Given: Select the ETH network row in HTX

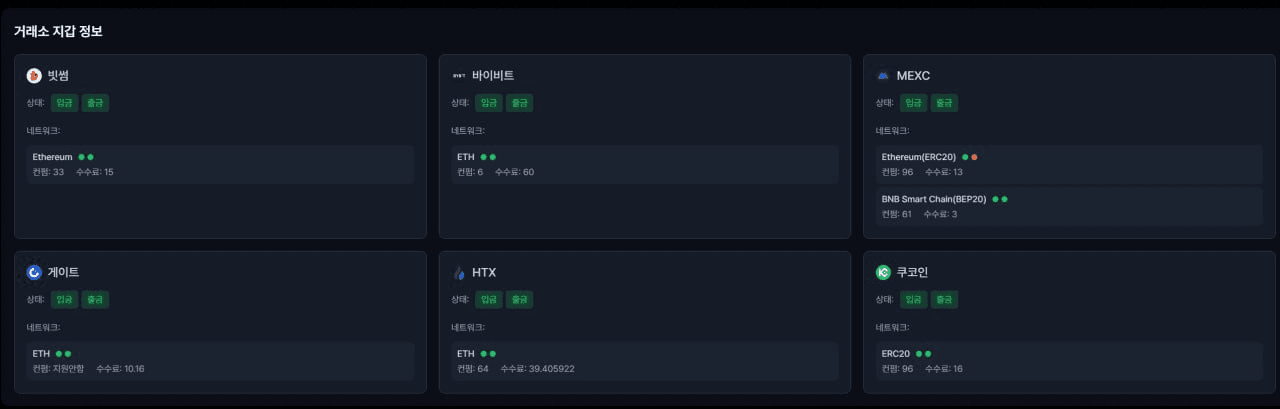Looking at the screenshot, I should pyautogui.click(x=644, y=361).
